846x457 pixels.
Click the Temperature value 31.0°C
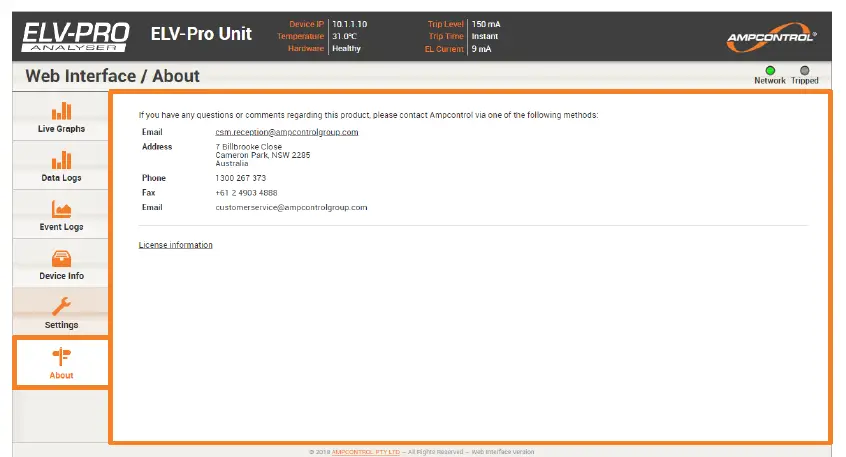tap(344, 36)
